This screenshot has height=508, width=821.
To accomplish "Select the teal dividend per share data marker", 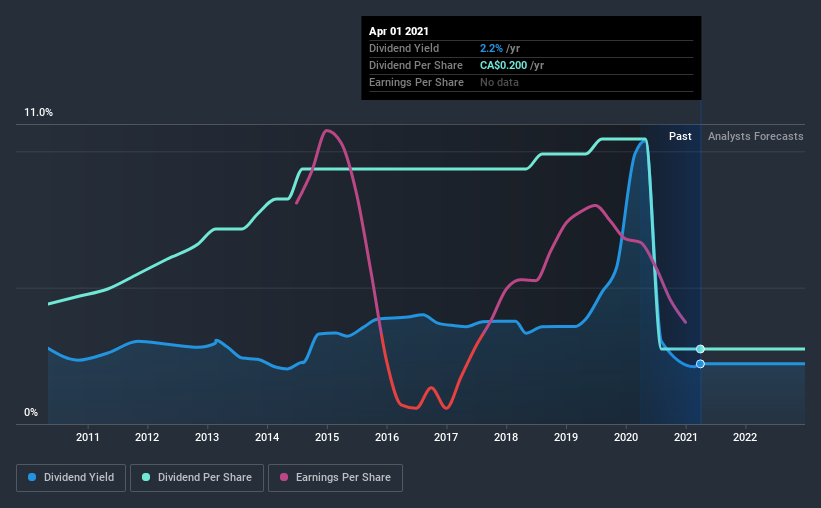I will click(x=700, y=349).
